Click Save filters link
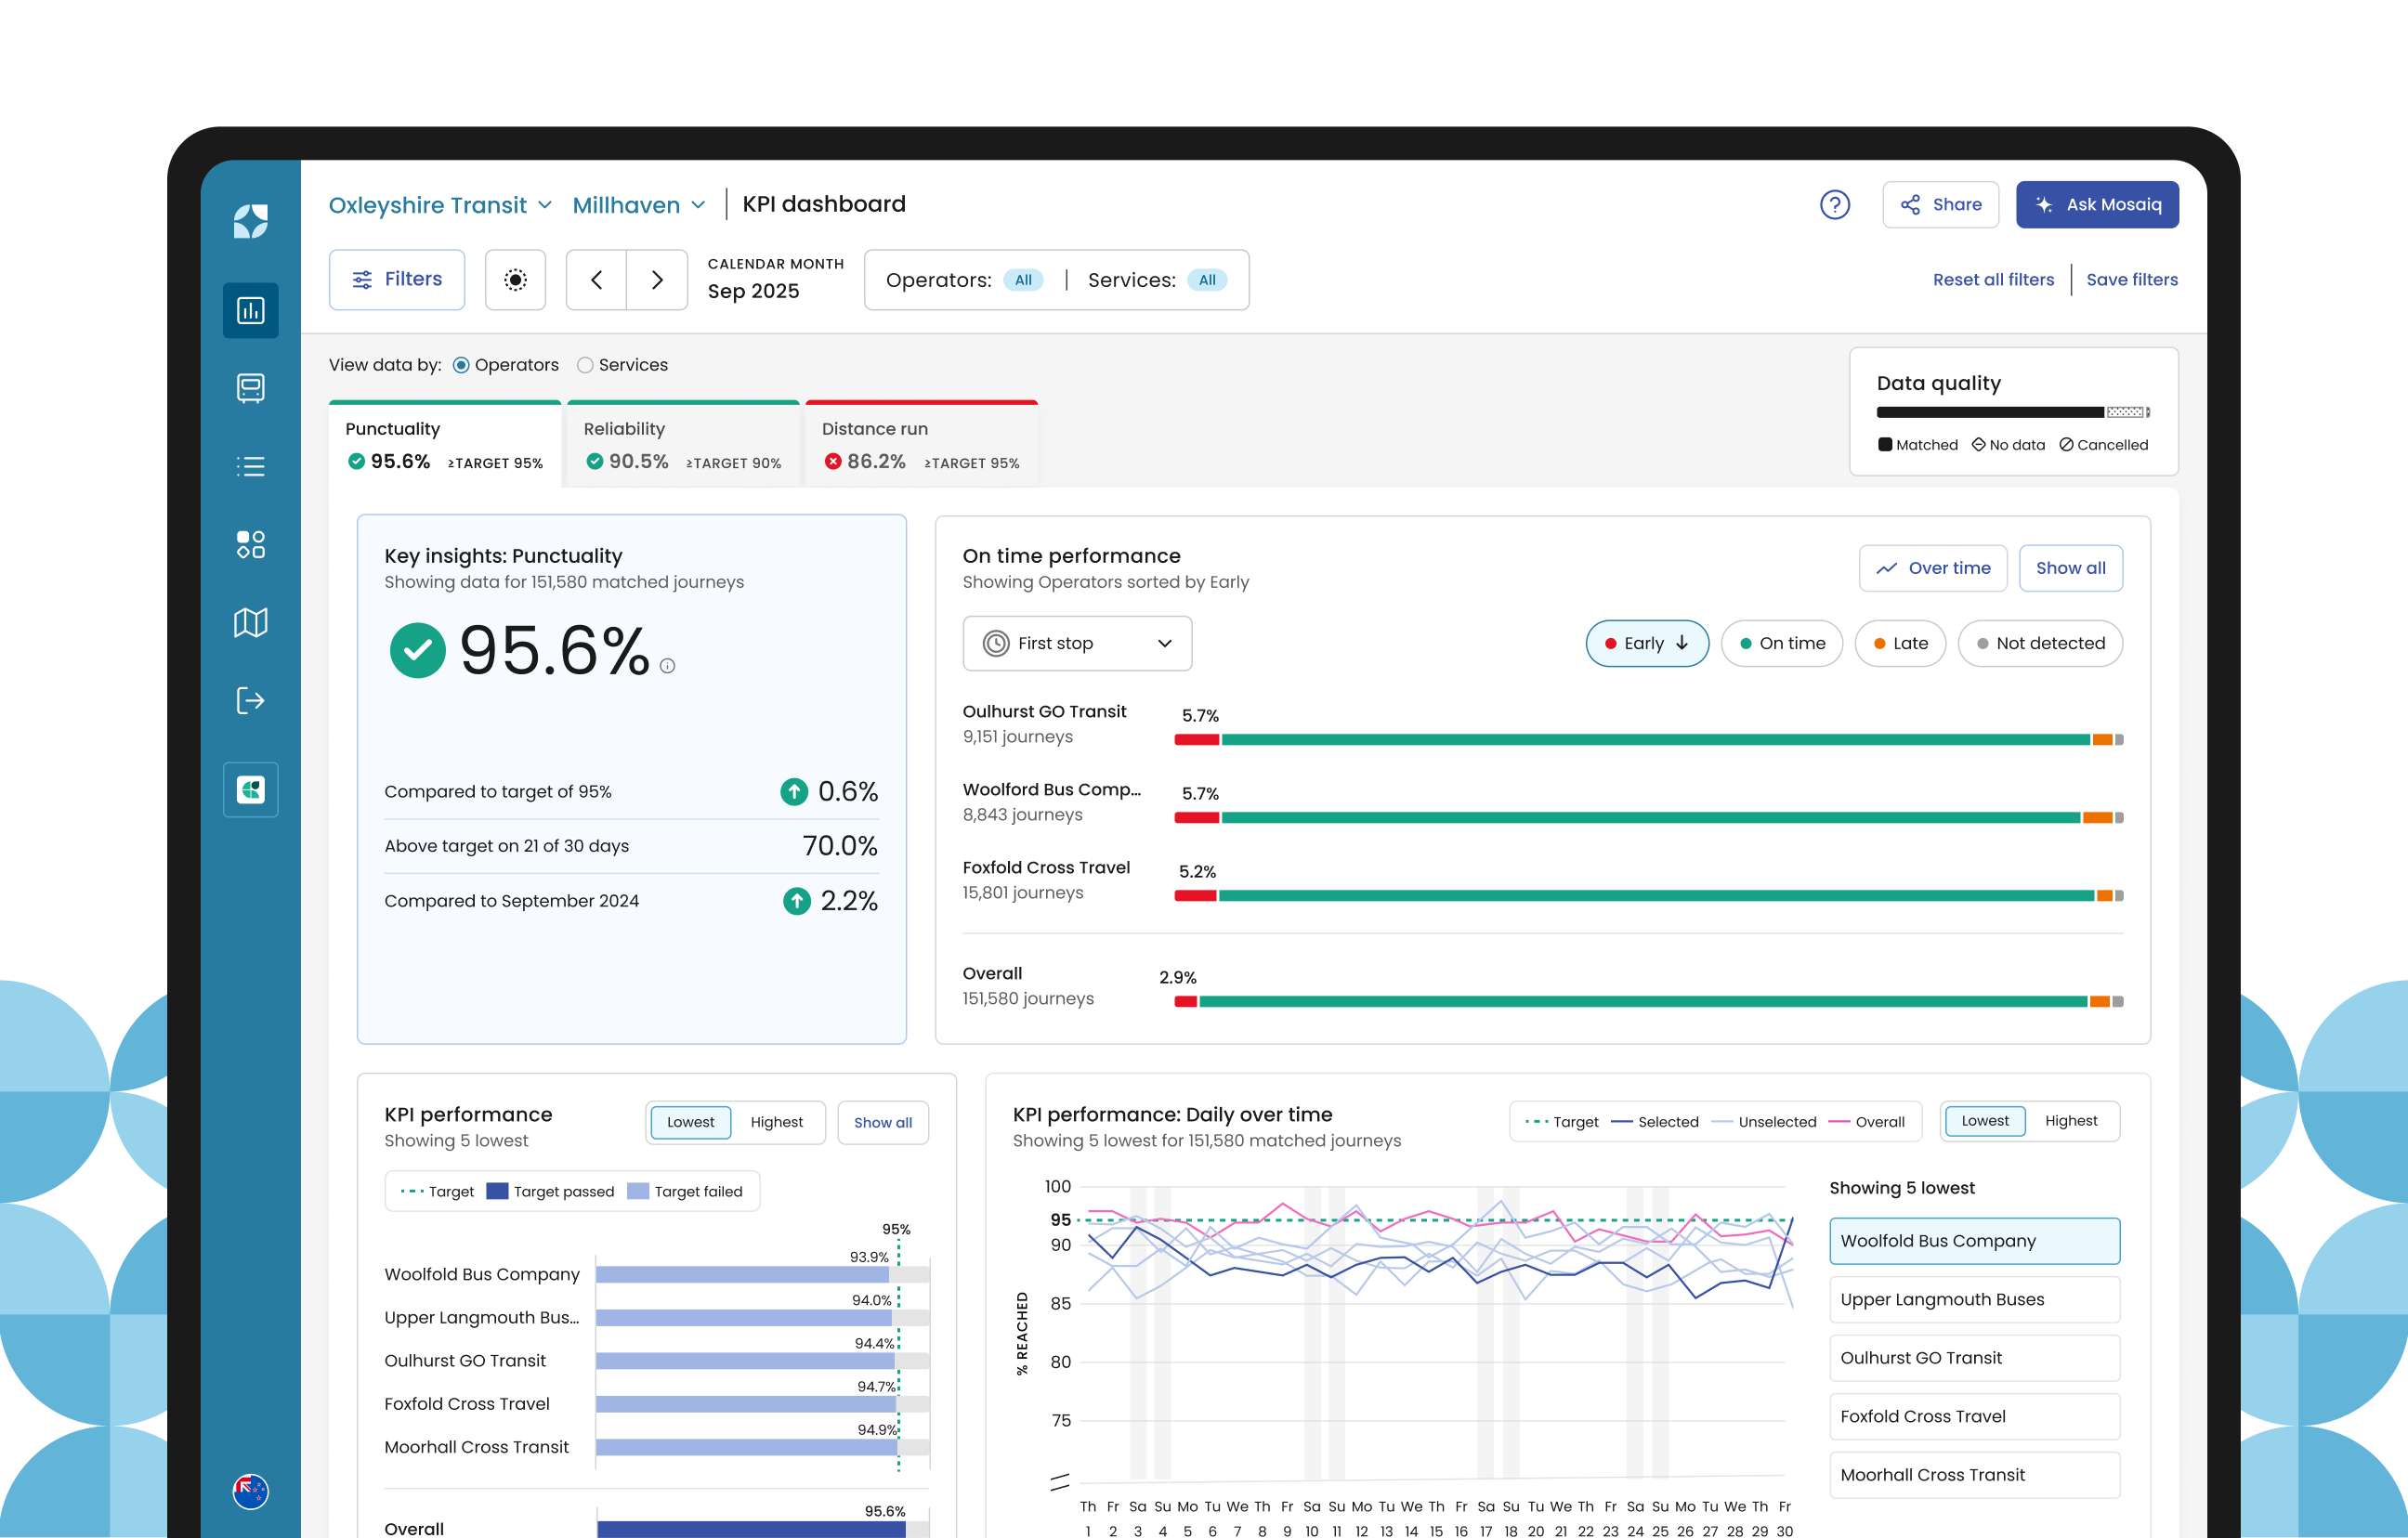The width and height of the screenshot is (2408, 1538). [2132, 280]
